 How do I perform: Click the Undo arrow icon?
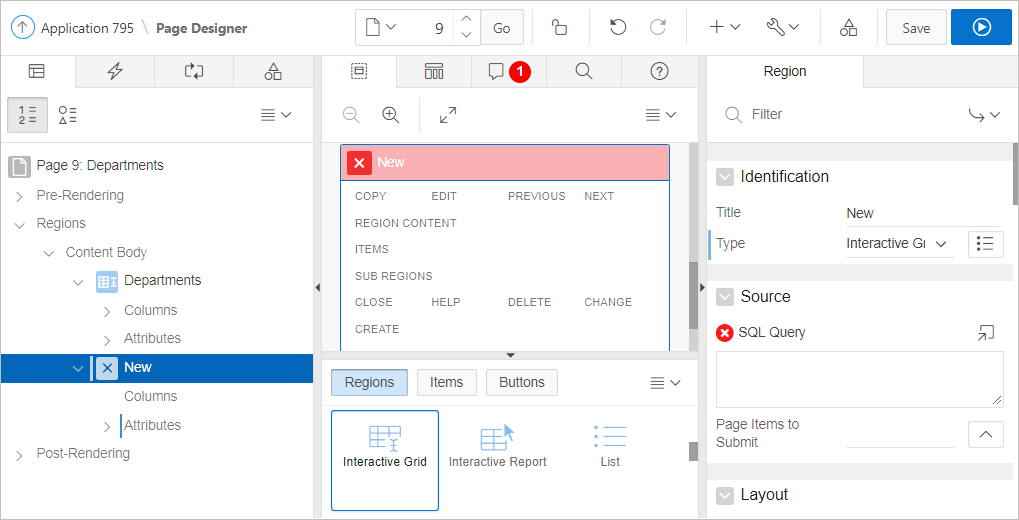618,28
